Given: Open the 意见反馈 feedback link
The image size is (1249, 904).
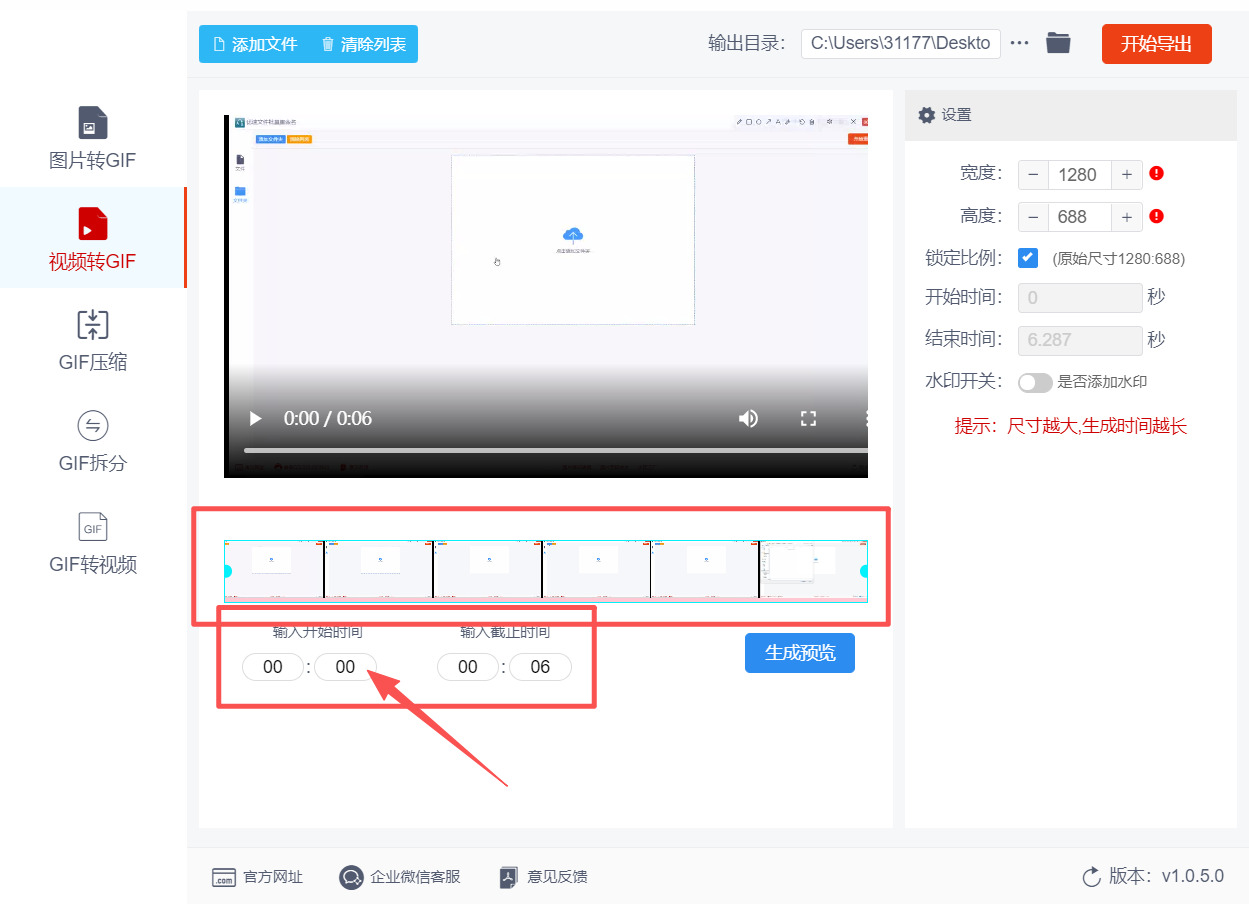Looking at the screenshot, I should tap(543, 877).
